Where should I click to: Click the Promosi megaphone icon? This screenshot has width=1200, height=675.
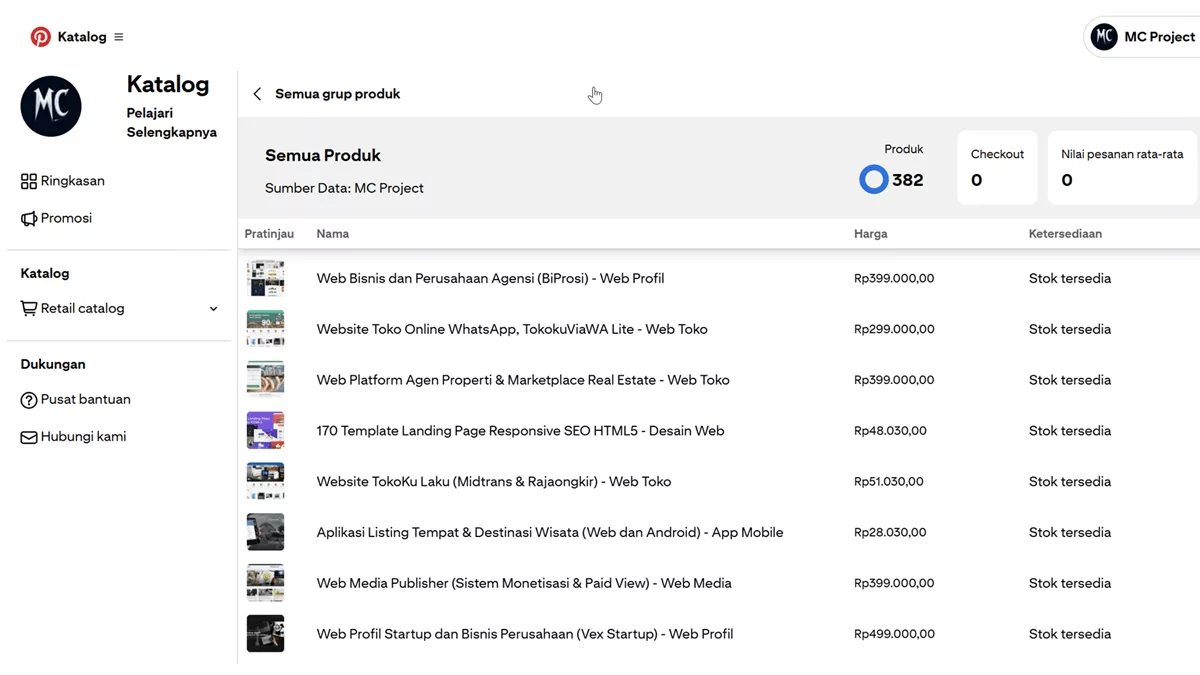point(29,218)
